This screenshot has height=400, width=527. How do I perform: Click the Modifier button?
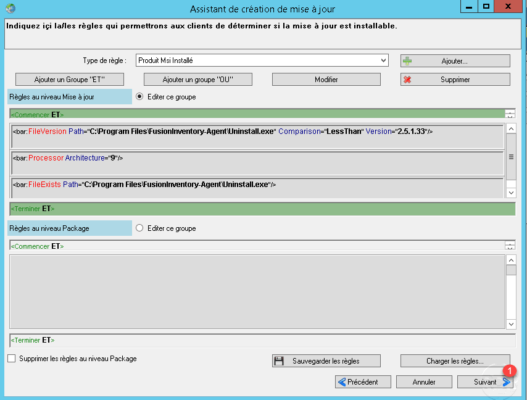(326, 80)
